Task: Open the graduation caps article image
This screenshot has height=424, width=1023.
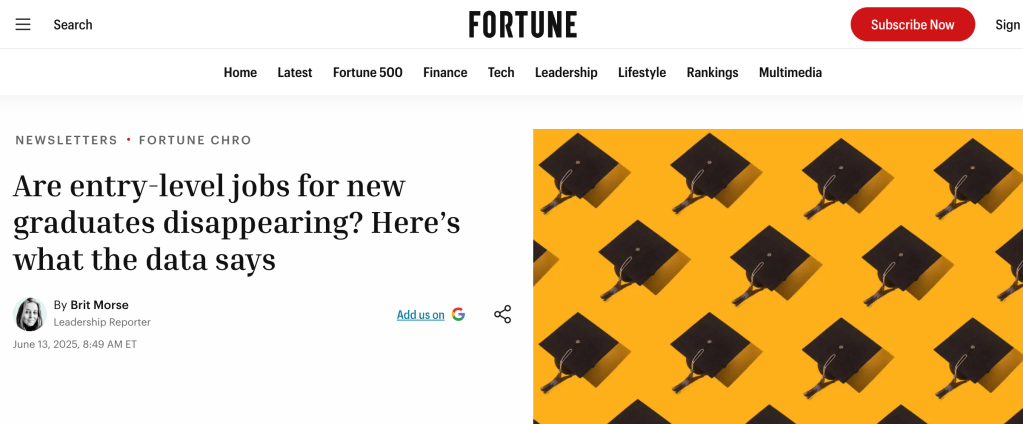Action: (x=778, y=276)
